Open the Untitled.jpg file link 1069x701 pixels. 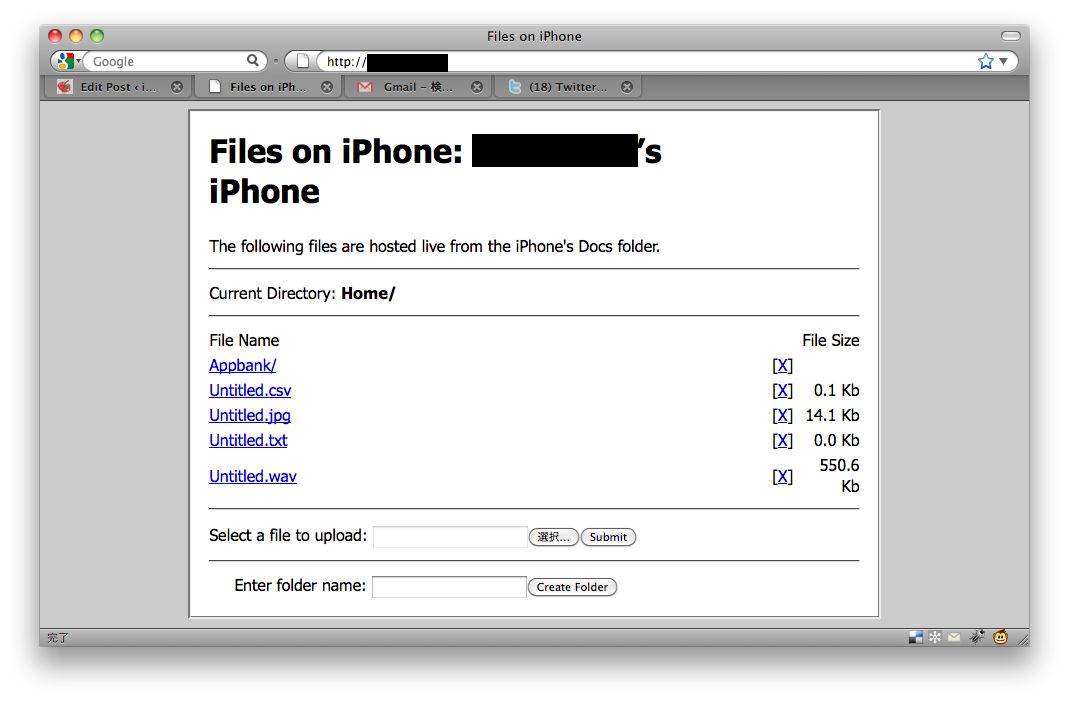tap(250, 416)
